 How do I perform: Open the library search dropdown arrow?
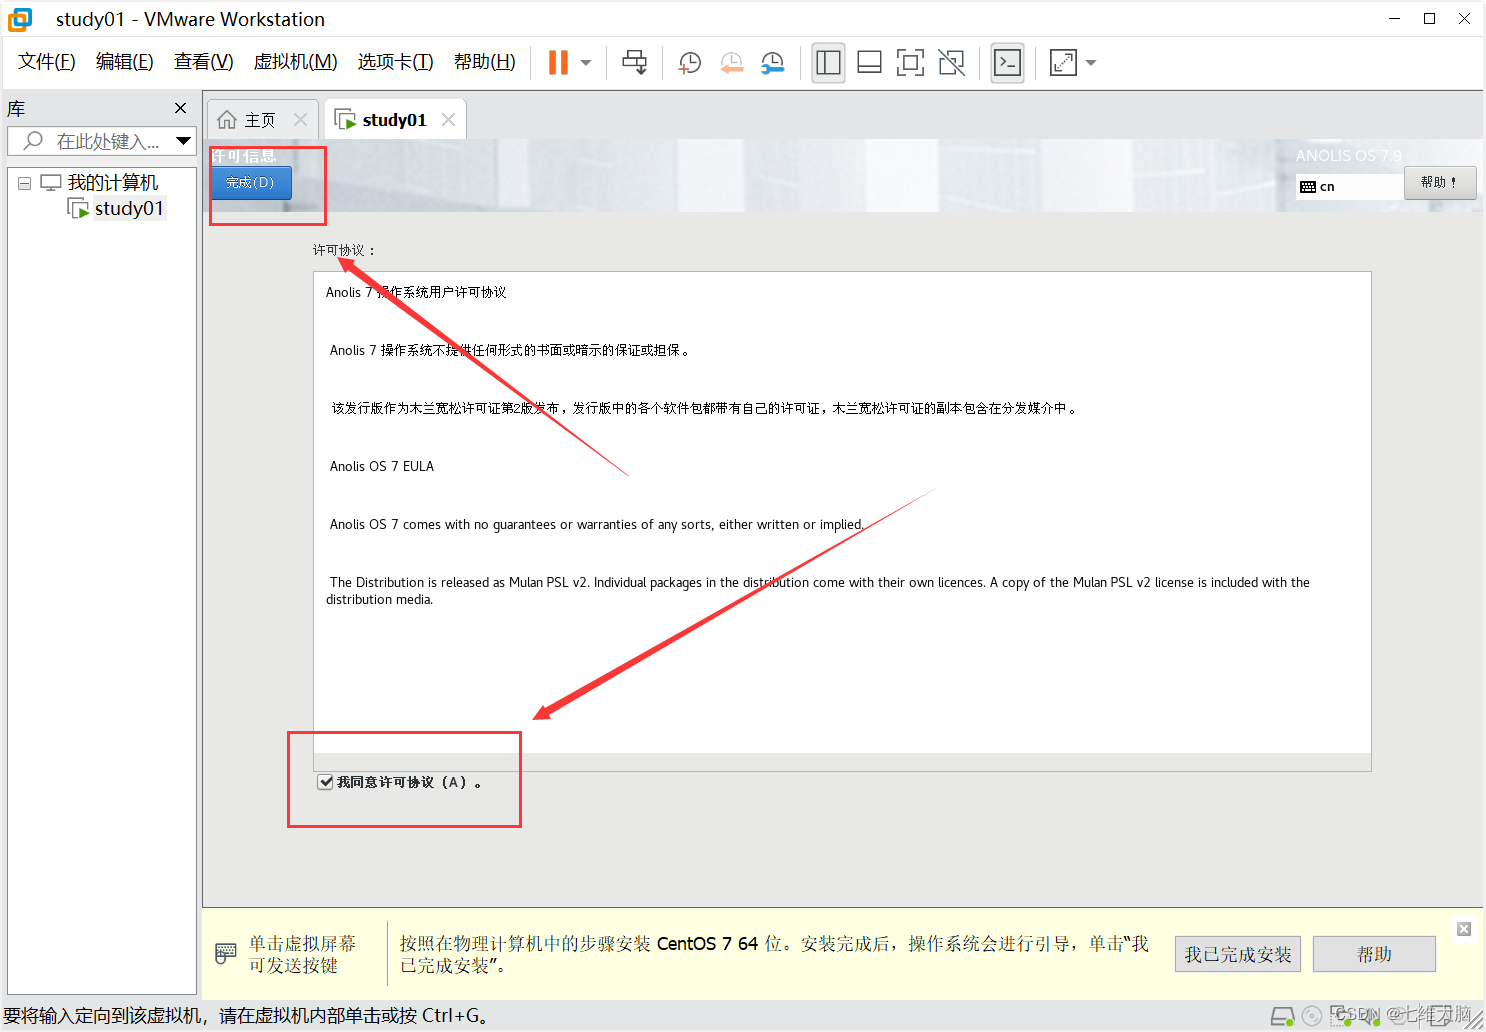click(183, 141)
